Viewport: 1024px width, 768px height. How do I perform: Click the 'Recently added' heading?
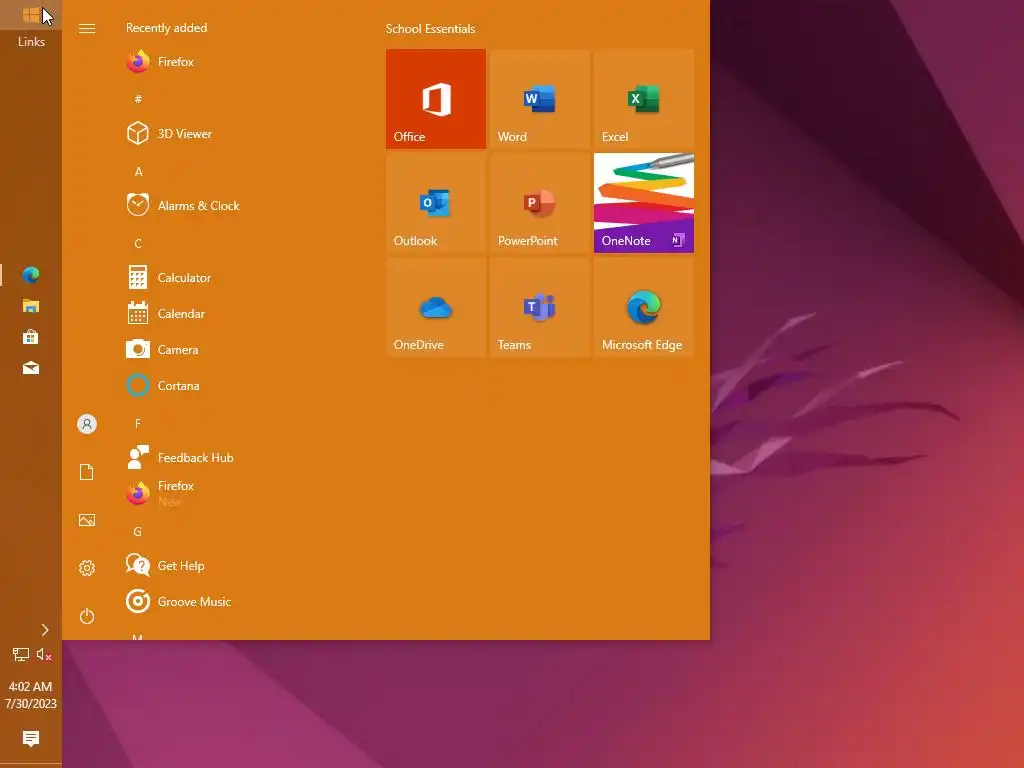(167, 28)
